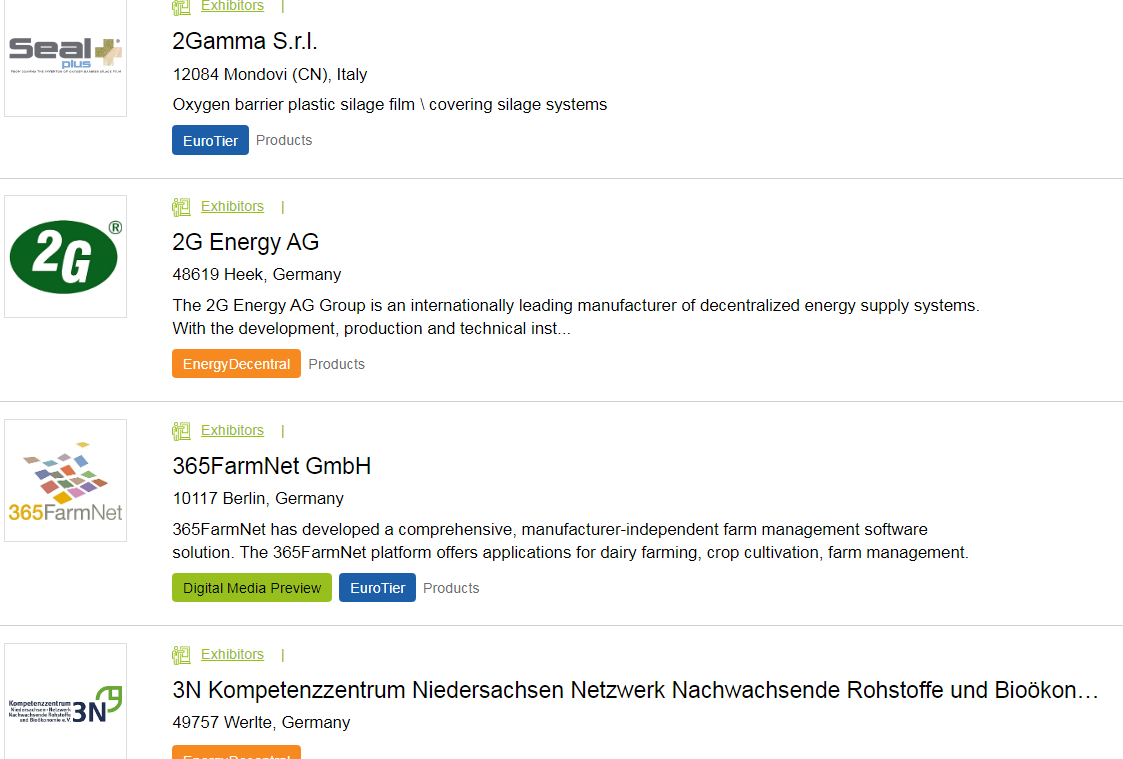The width and height of the screenshot is (1123, 759).
Task: Open Exhibitors link above 365FarmNet GmbH
Action: point(232,430)
